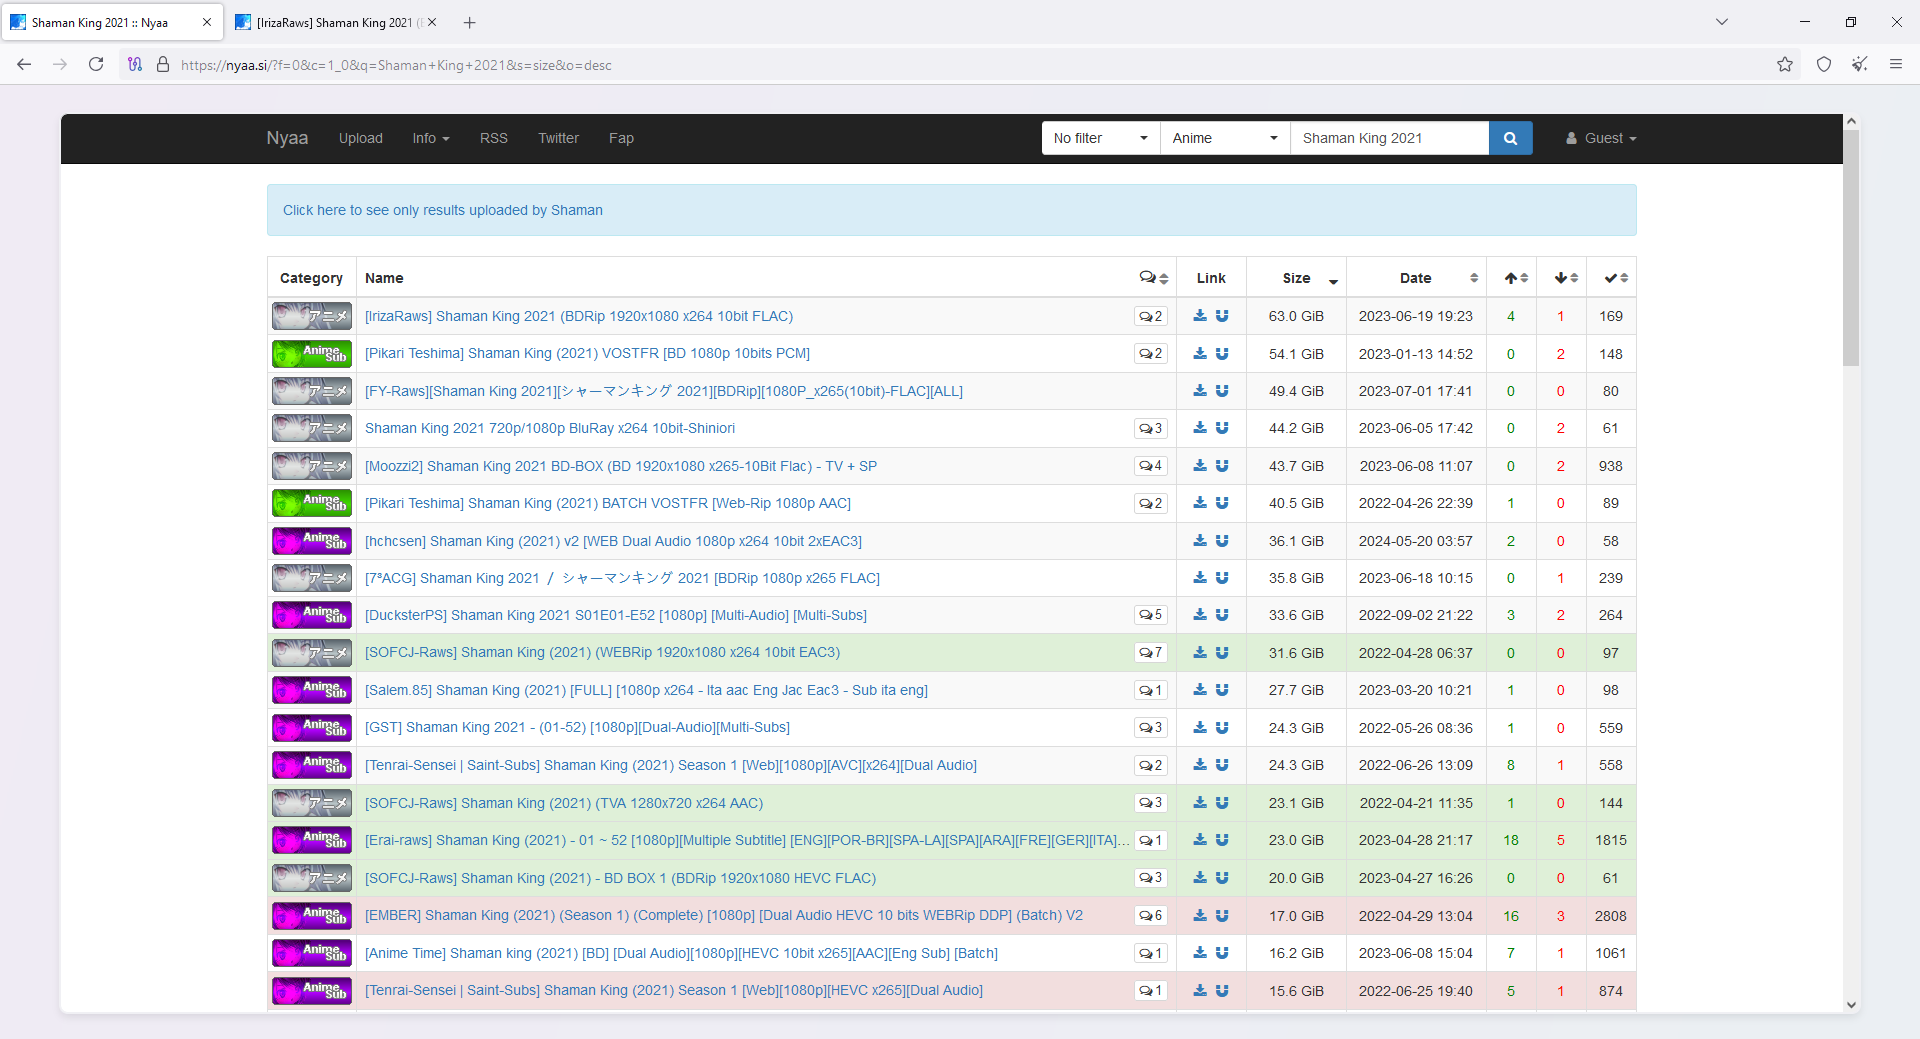Open a new browser tab
The image size is (1920, 1039).
[x=470, y=22]
